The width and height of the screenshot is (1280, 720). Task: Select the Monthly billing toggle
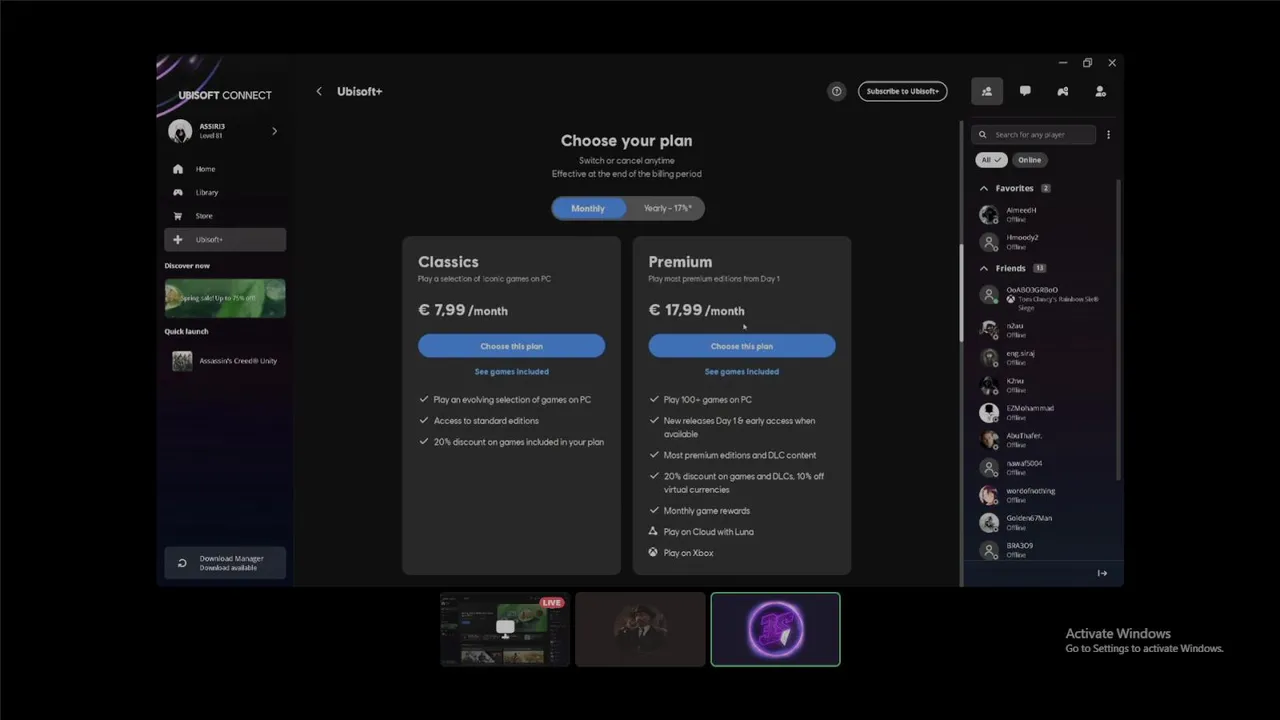click(588, 208)
